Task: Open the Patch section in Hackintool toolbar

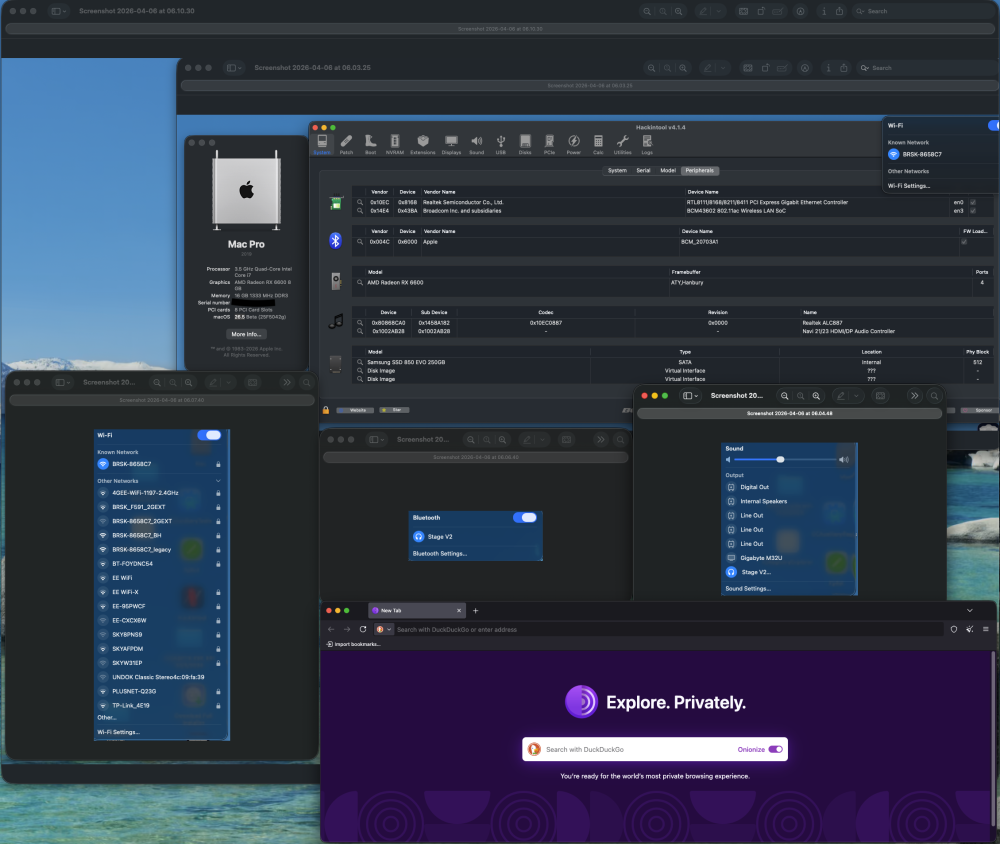Action: 346,144
